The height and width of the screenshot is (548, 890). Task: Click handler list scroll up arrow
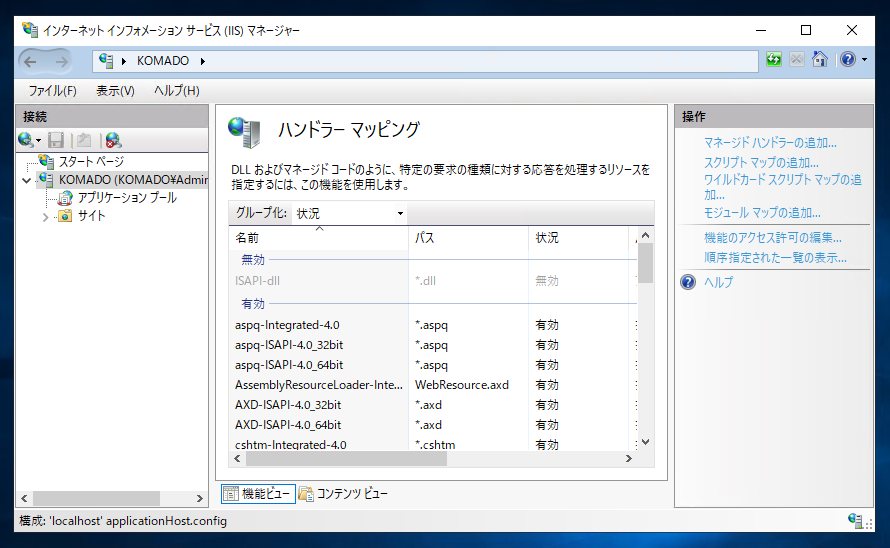645,235
